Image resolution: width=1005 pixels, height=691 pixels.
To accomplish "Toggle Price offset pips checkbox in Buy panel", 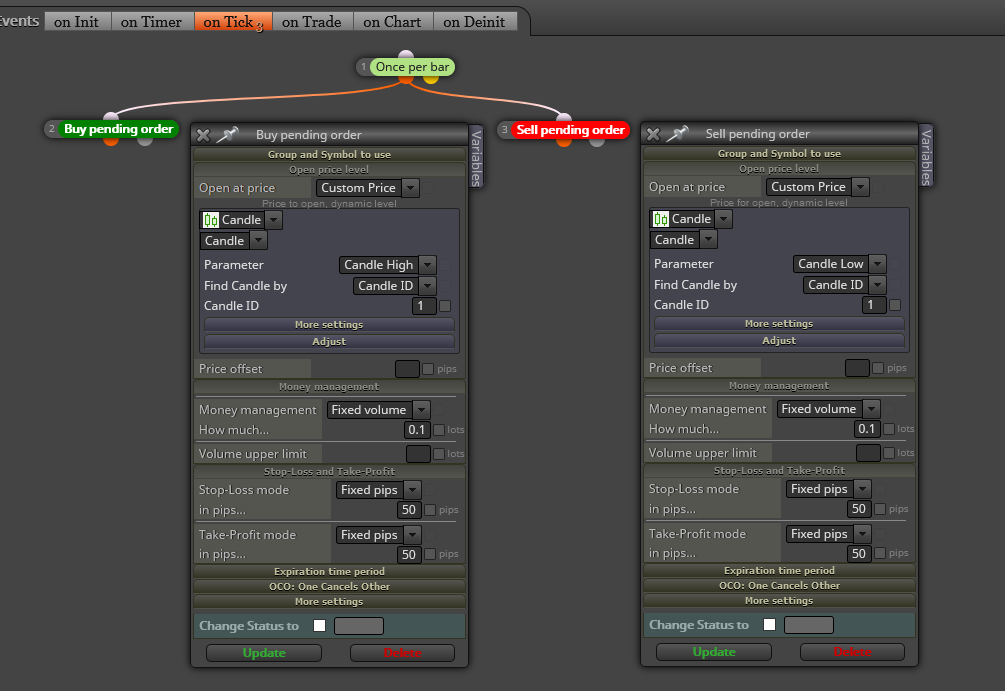I will point(428,369).
